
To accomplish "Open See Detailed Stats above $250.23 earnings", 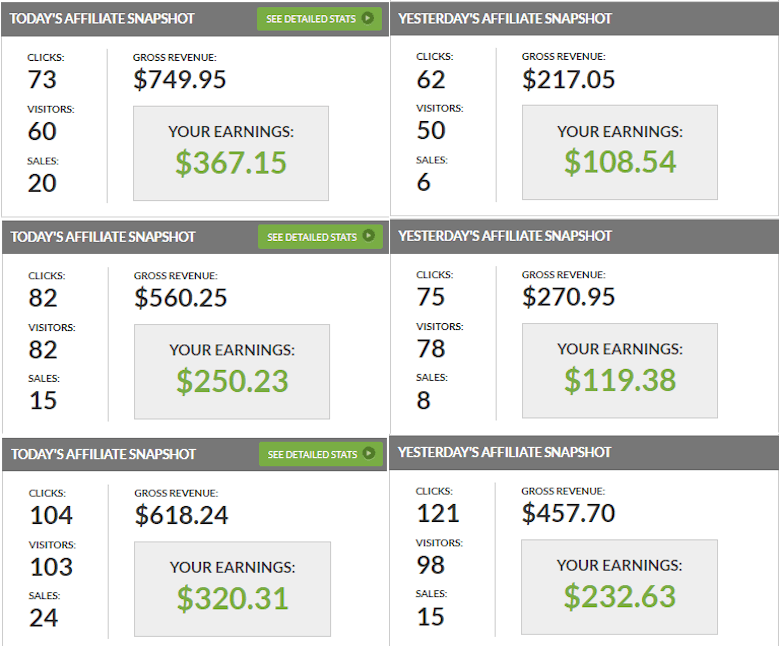I will coord(318,237).
